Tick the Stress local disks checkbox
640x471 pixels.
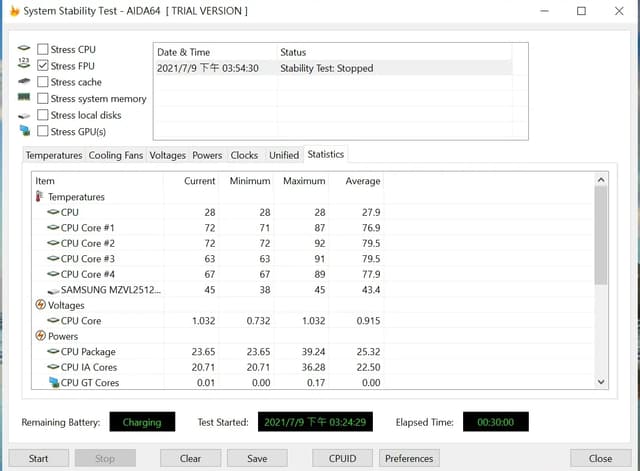[x=42, y=115]
